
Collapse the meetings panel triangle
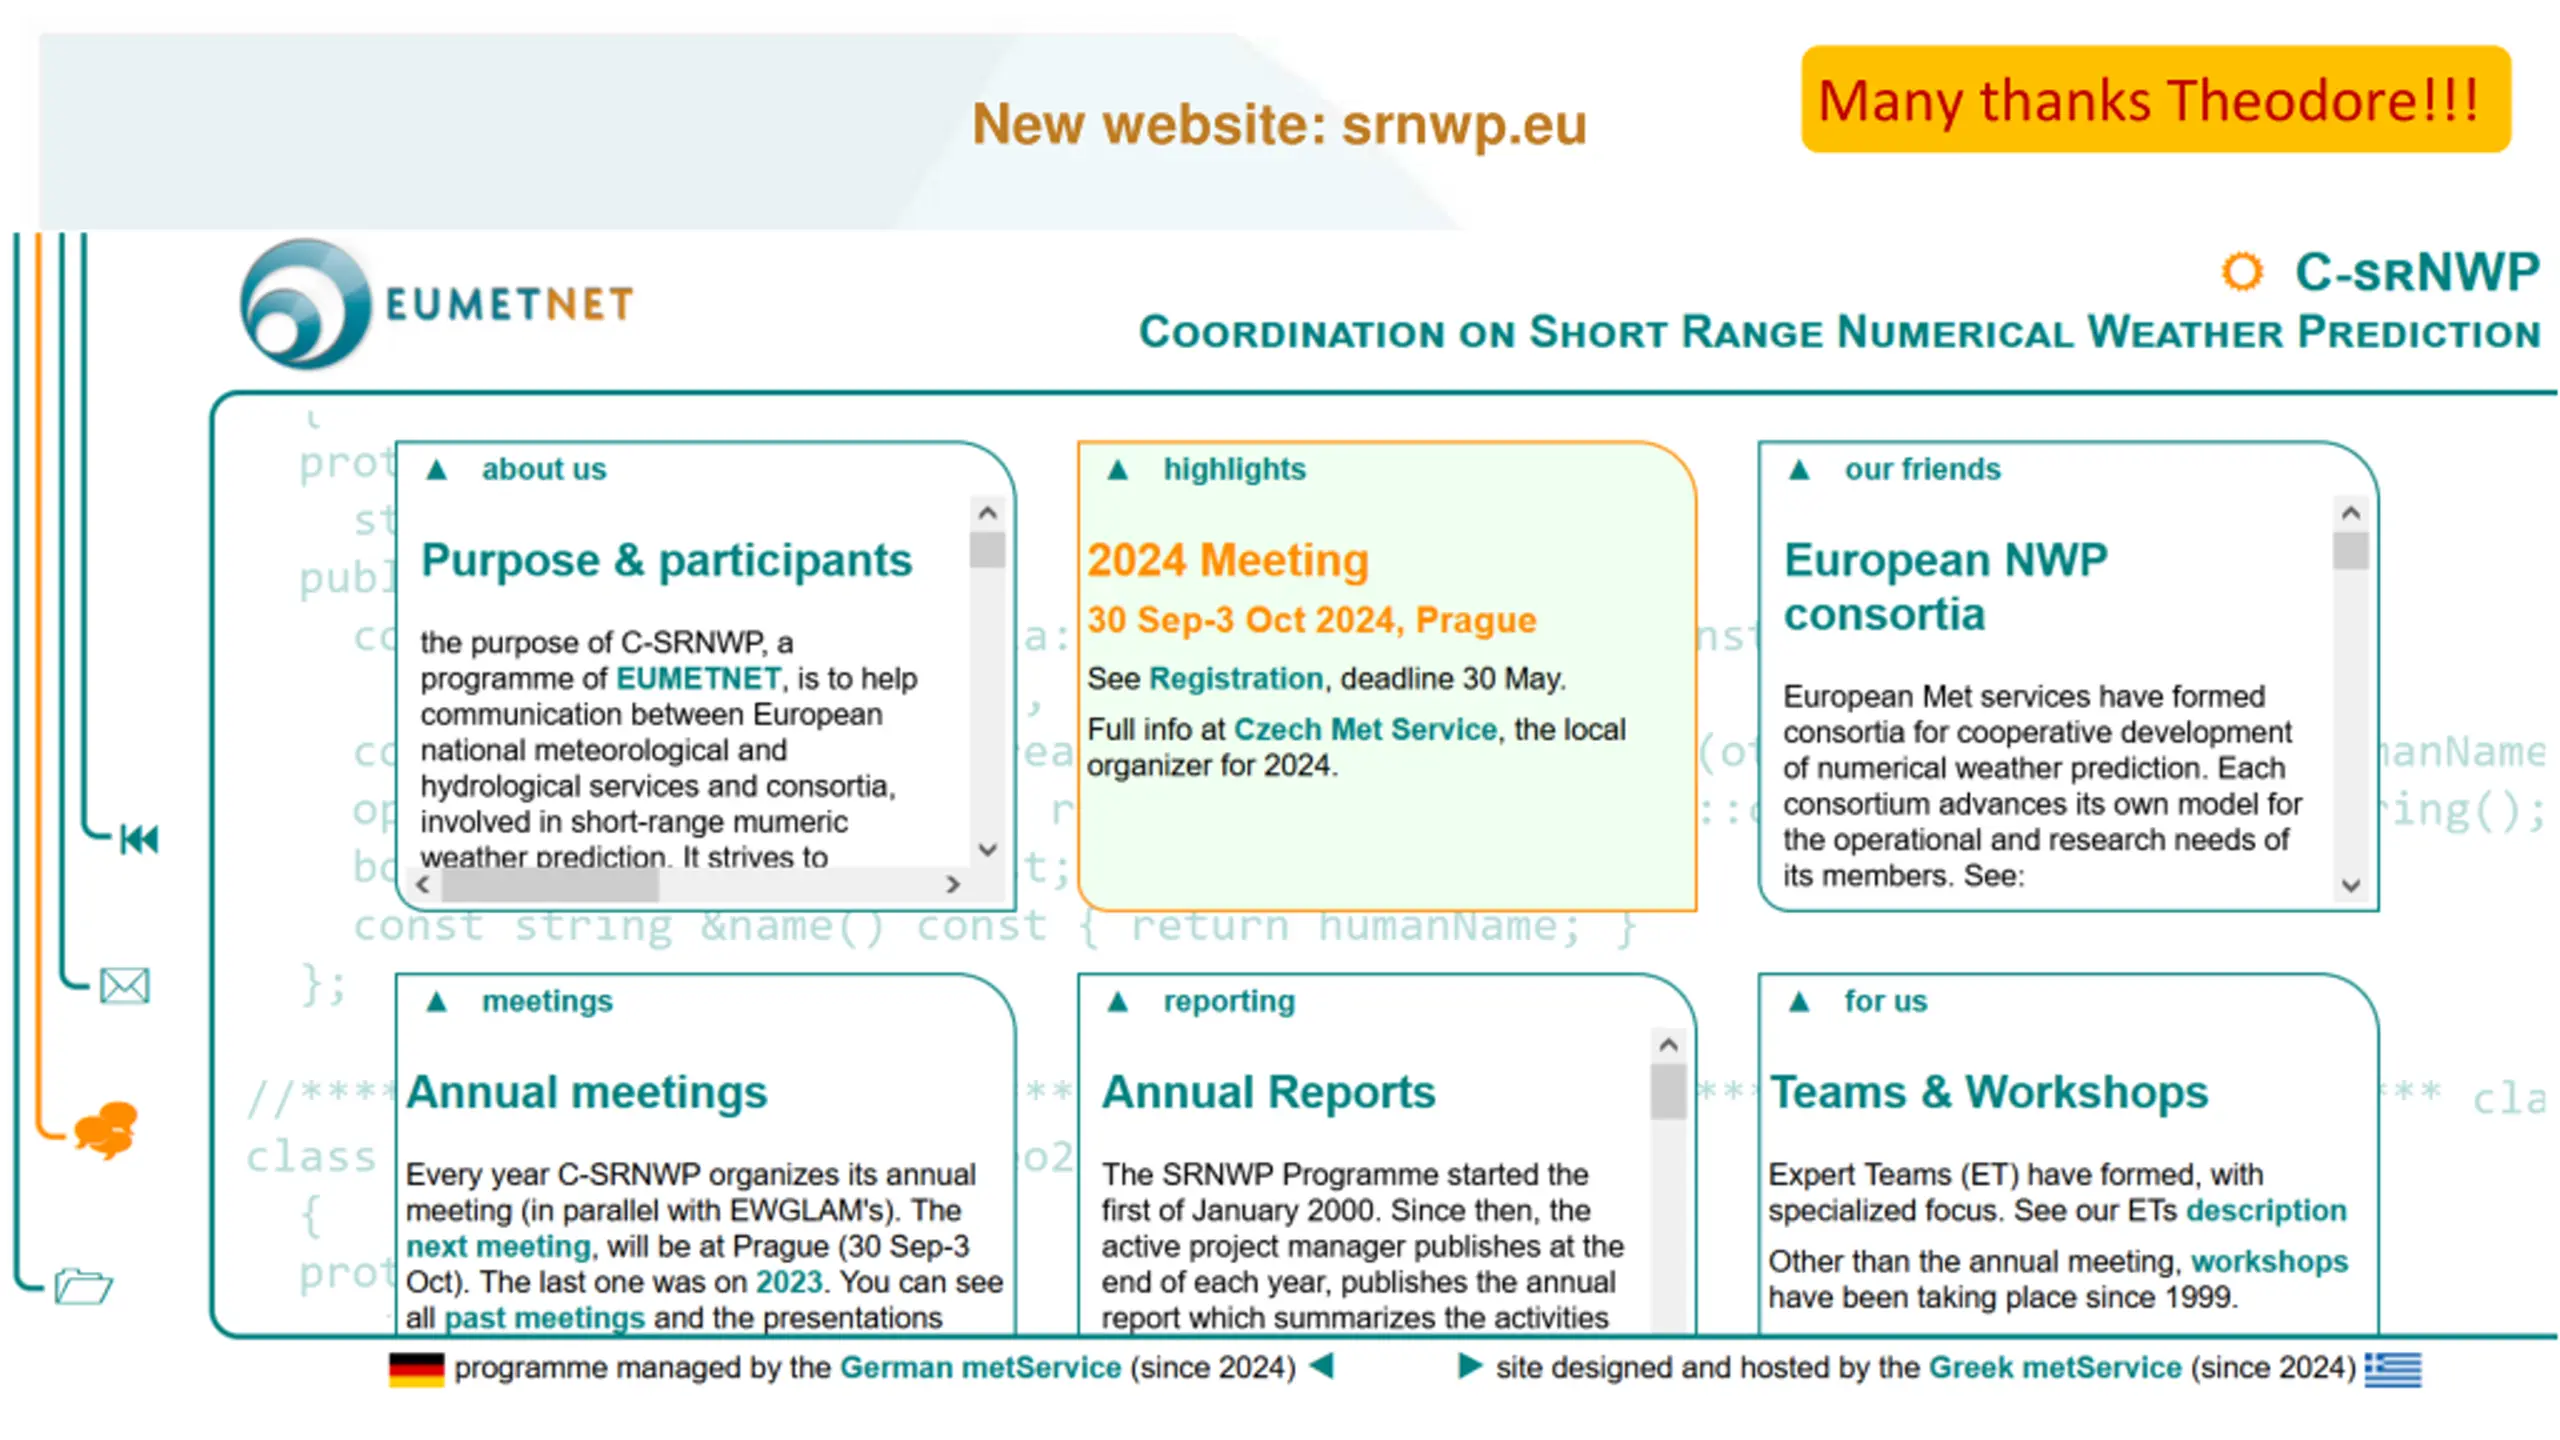tap(436, 1001)
